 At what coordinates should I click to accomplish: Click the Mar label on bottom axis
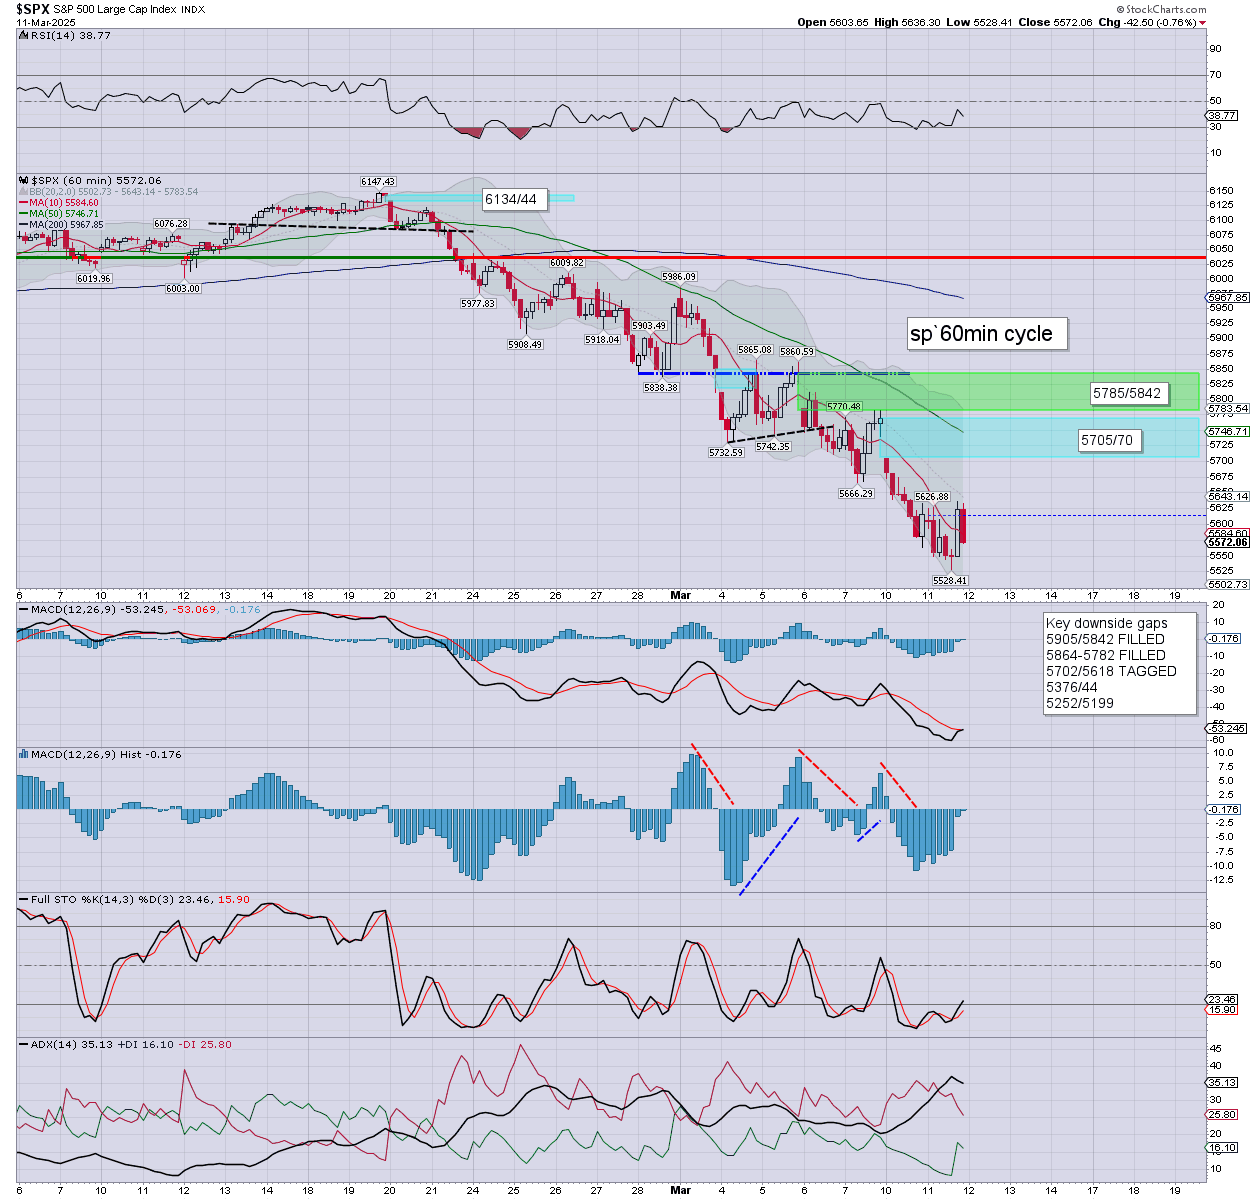pyautogui.click(x=680, y=595)
